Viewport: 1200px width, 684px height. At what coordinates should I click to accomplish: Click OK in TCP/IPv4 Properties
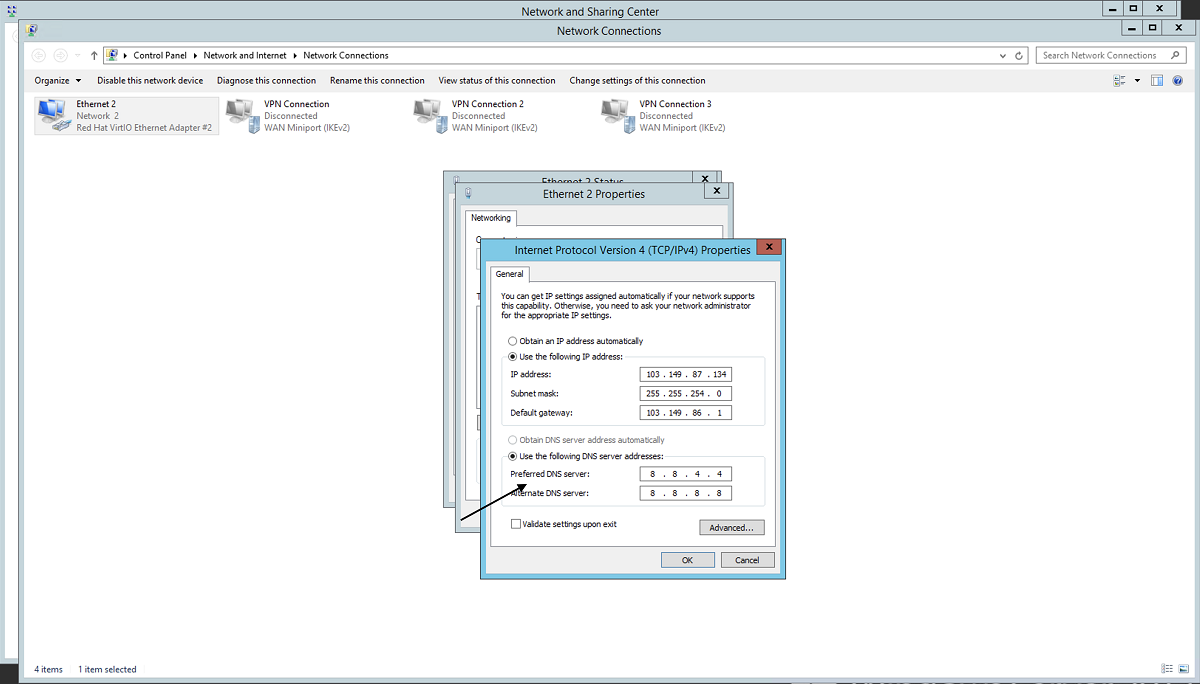(687, 560)
